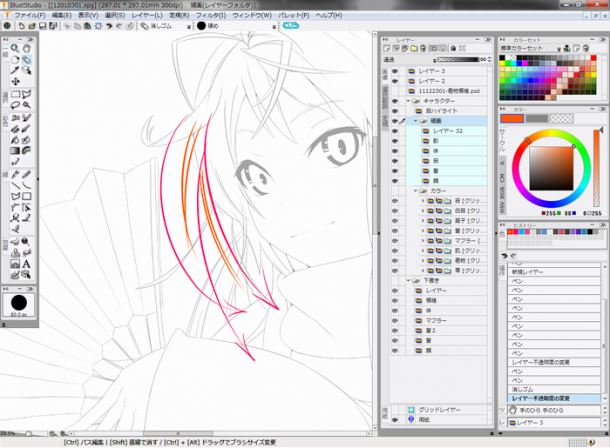610x448 pixels.
Task: Create a new raster layer in the layer panel
Action: coord(387,48)
